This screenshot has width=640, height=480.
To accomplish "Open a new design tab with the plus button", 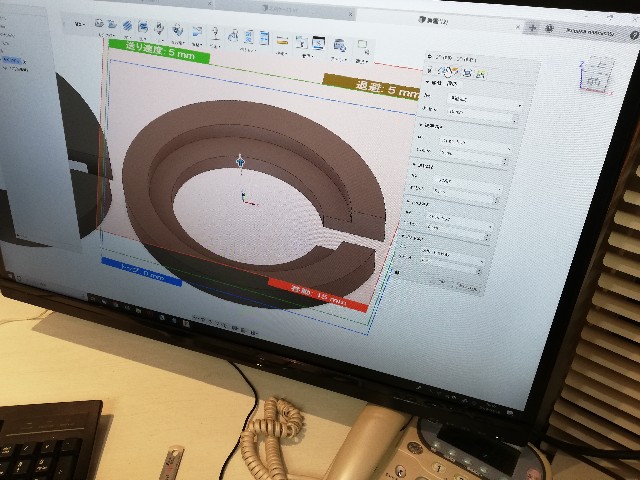I will point(532,28).
